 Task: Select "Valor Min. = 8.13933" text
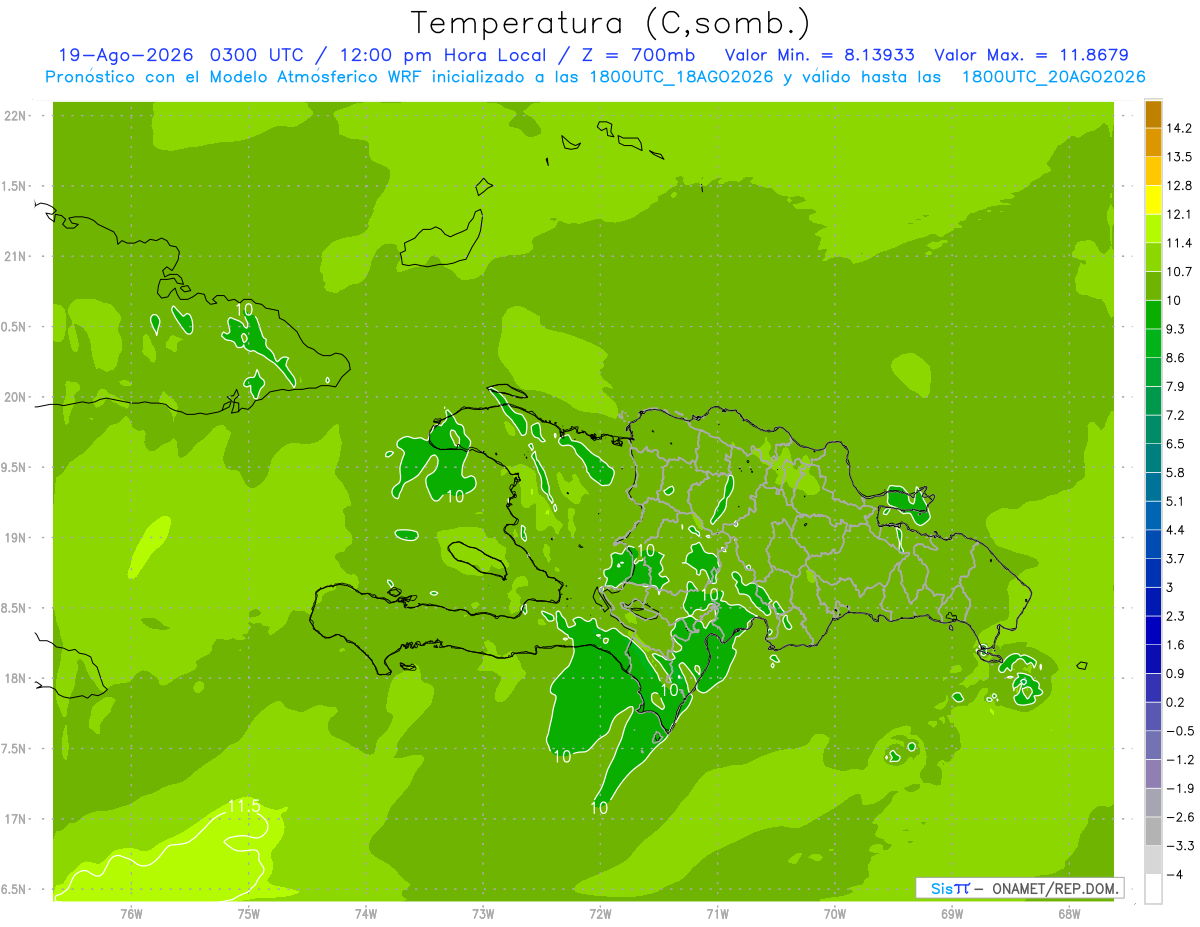[x=818, y=55]
